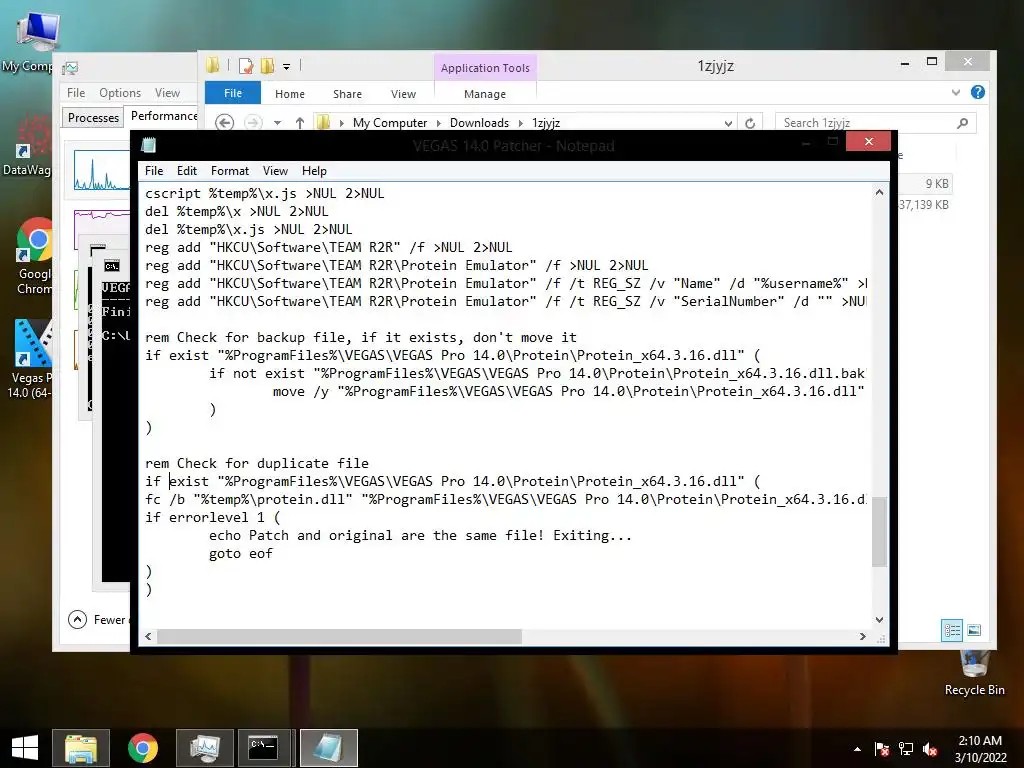Image resolution: width=1024 pixels, height=768 pixels.
Task: Click Action Center flag tray icon
Action: 882,749
